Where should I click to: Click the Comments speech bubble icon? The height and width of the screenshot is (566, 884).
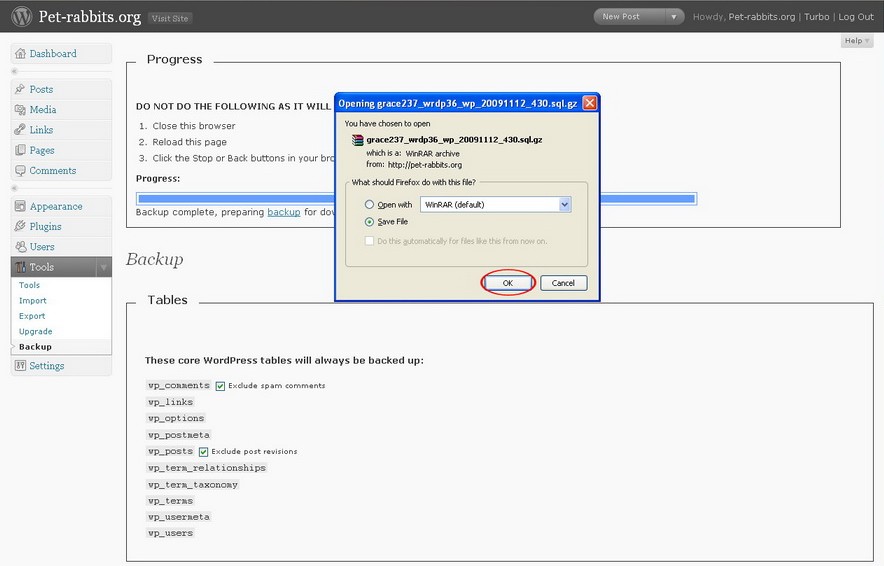(20, 170)
